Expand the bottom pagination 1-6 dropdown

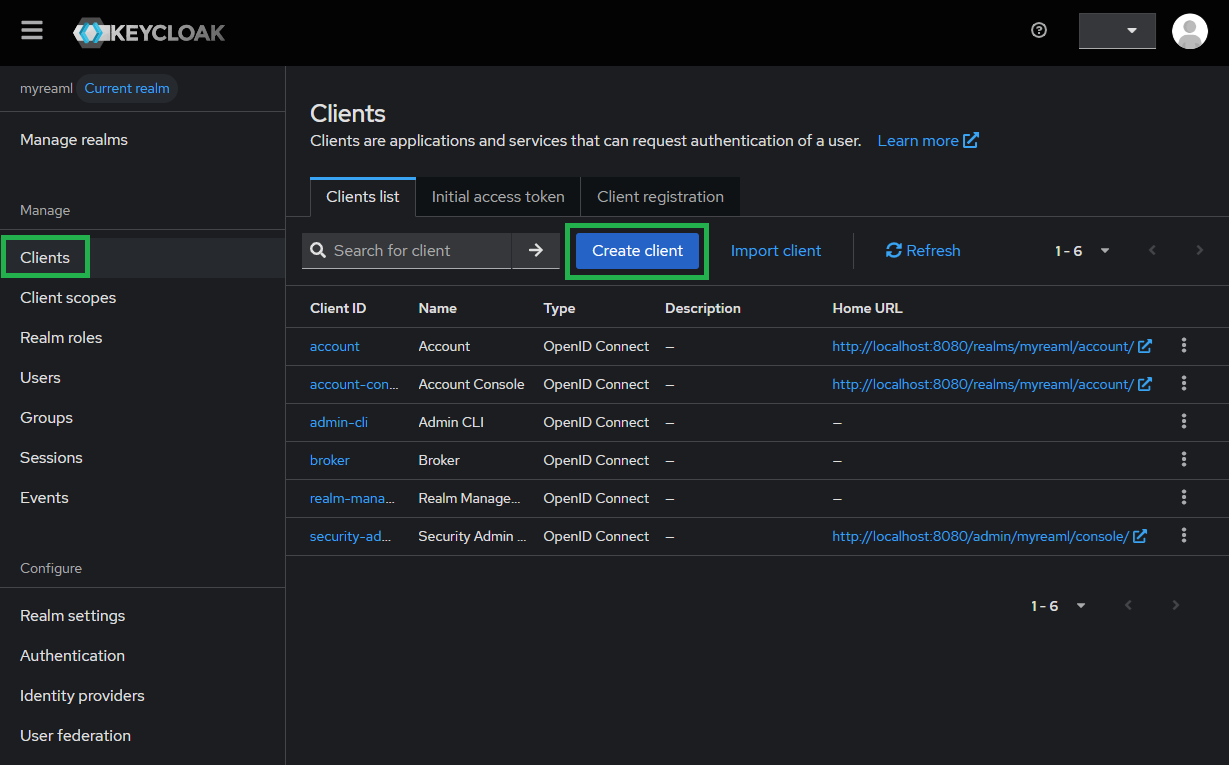[x=1059, y=606]
